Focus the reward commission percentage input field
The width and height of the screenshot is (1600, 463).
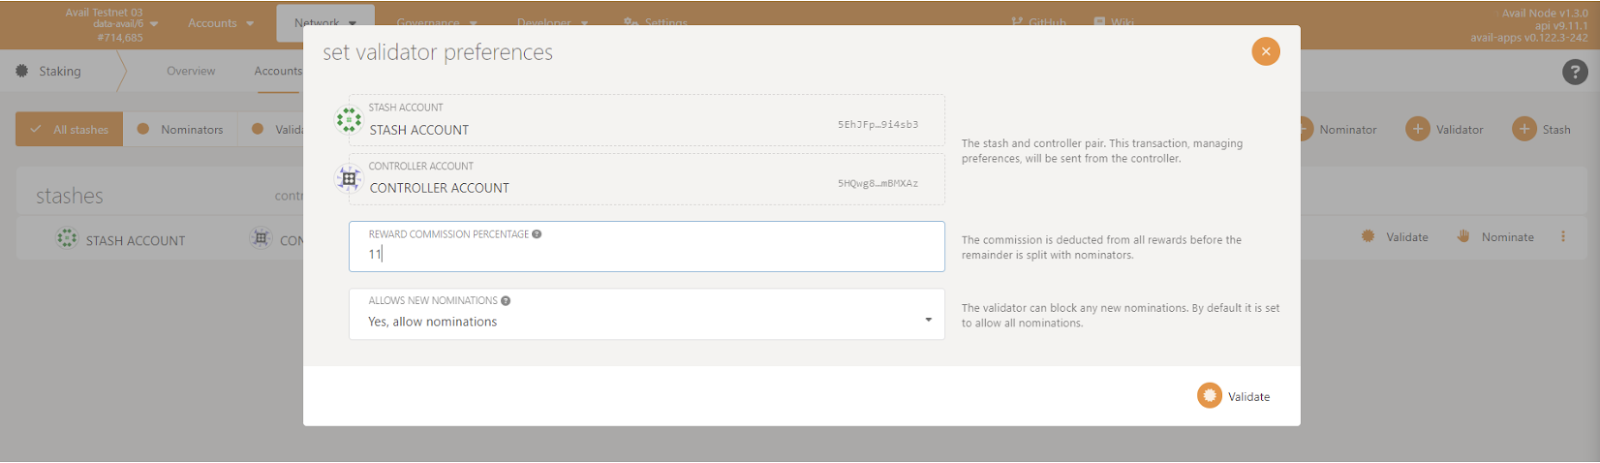tap(646, 254)
